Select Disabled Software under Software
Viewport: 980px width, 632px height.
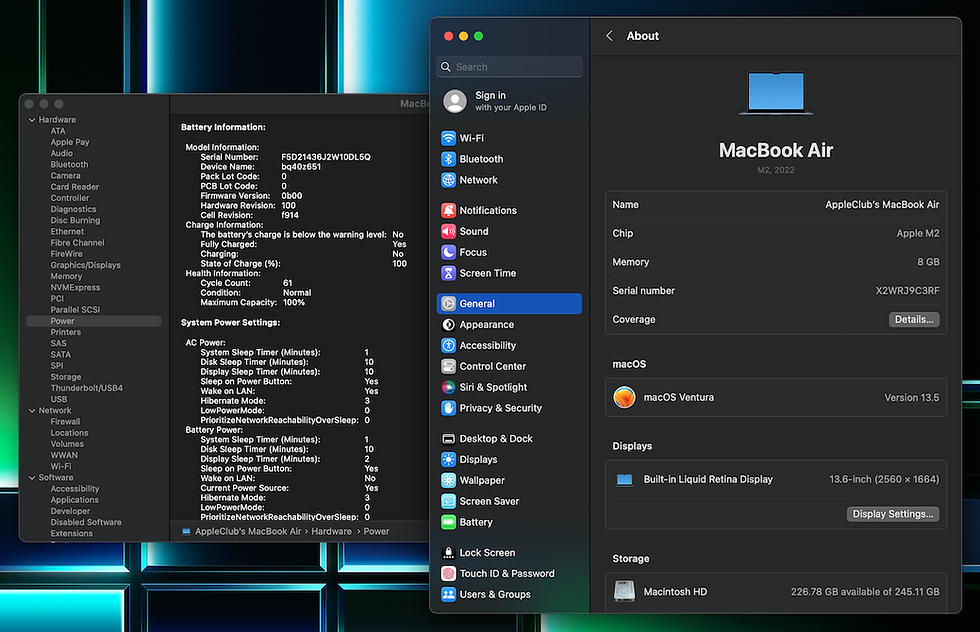click(x=86, y=523)
